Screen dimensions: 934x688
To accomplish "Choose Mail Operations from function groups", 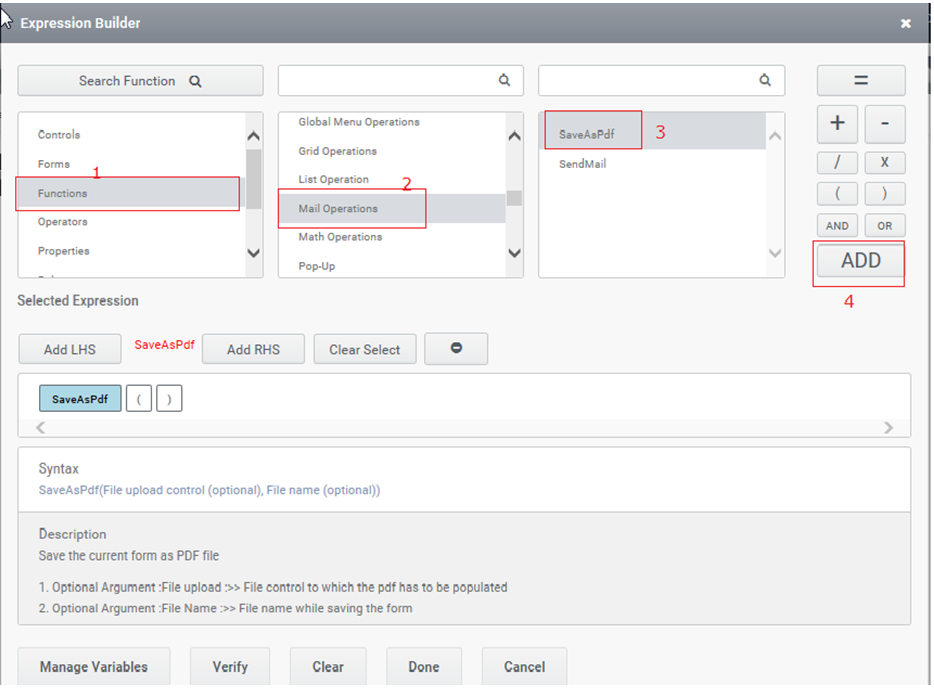I will pos(338,209).
